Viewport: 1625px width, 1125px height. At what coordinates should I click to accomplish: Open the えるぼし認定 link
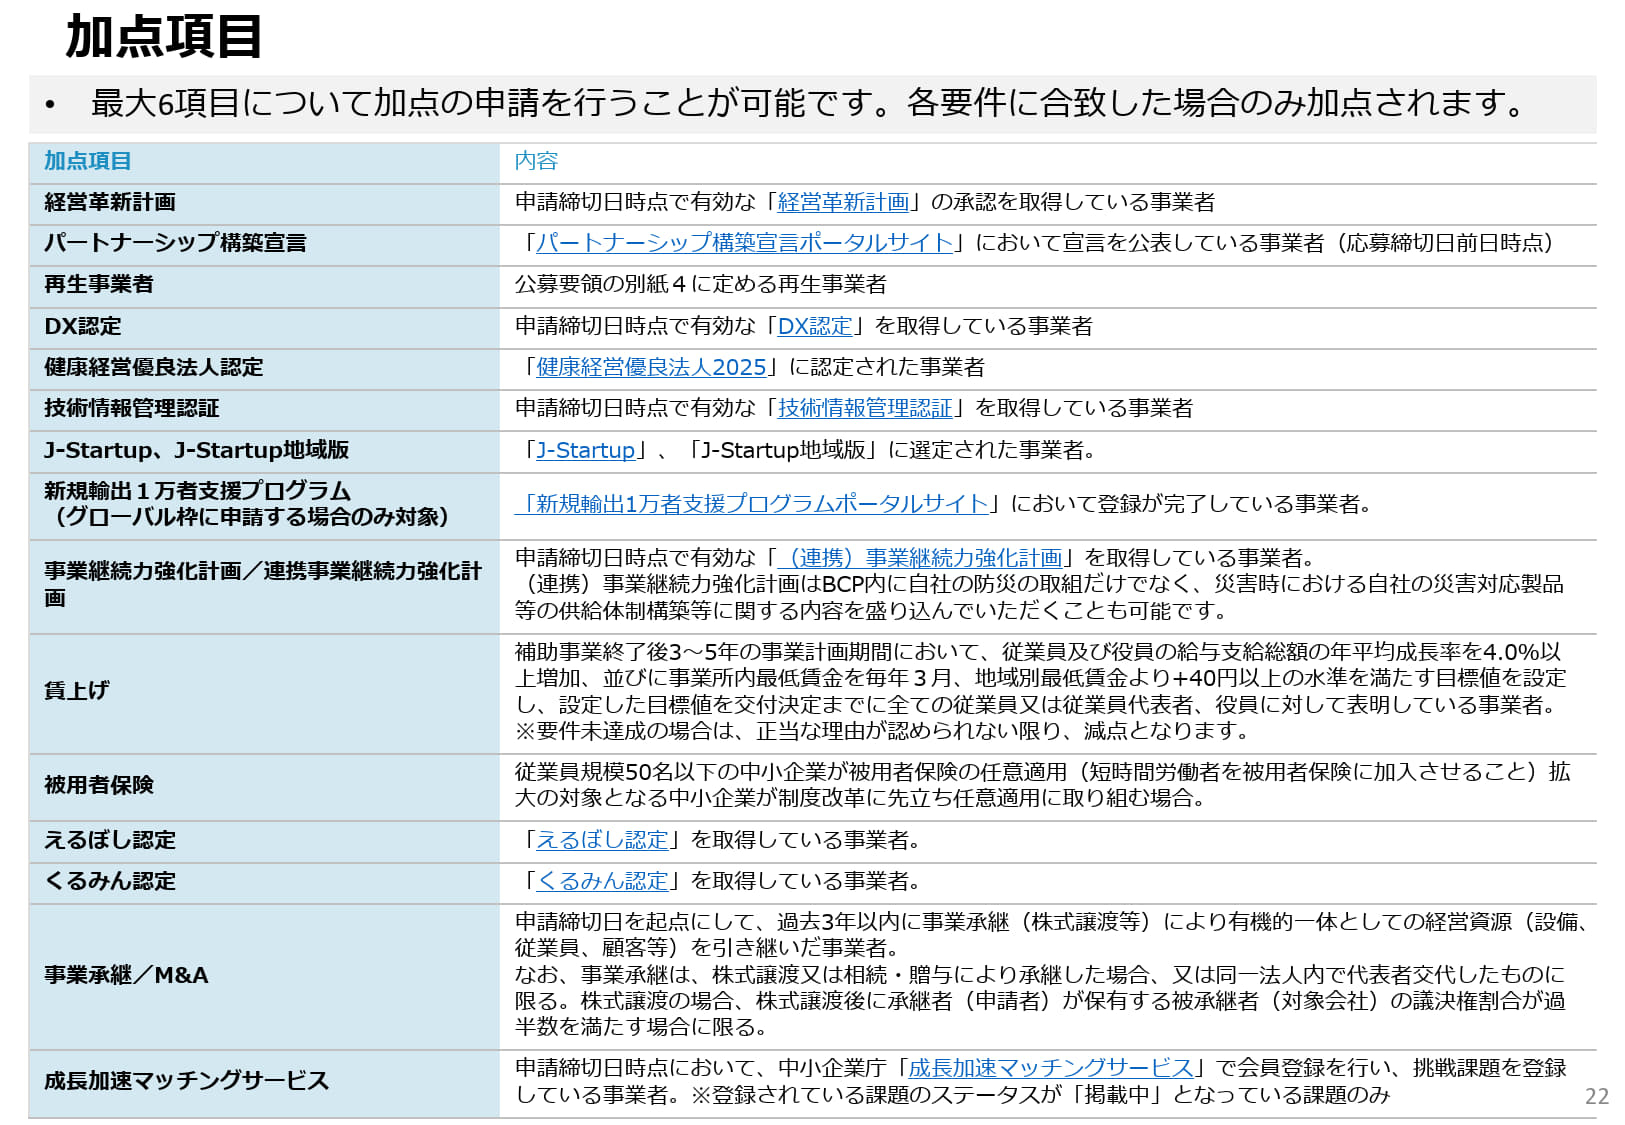pyautogui.click(x=600, y=840)
